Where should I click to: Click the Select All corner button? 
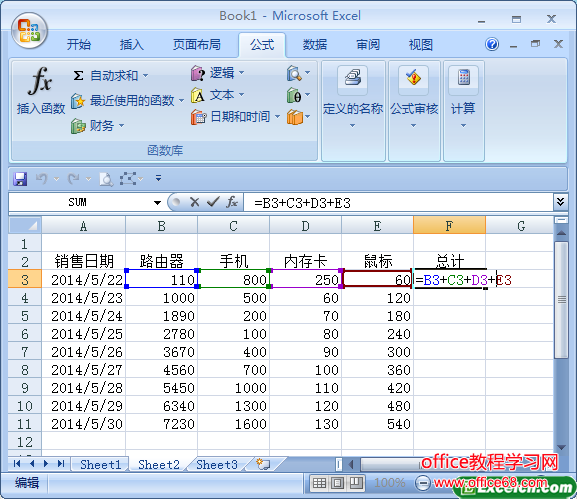click(25, 225)
